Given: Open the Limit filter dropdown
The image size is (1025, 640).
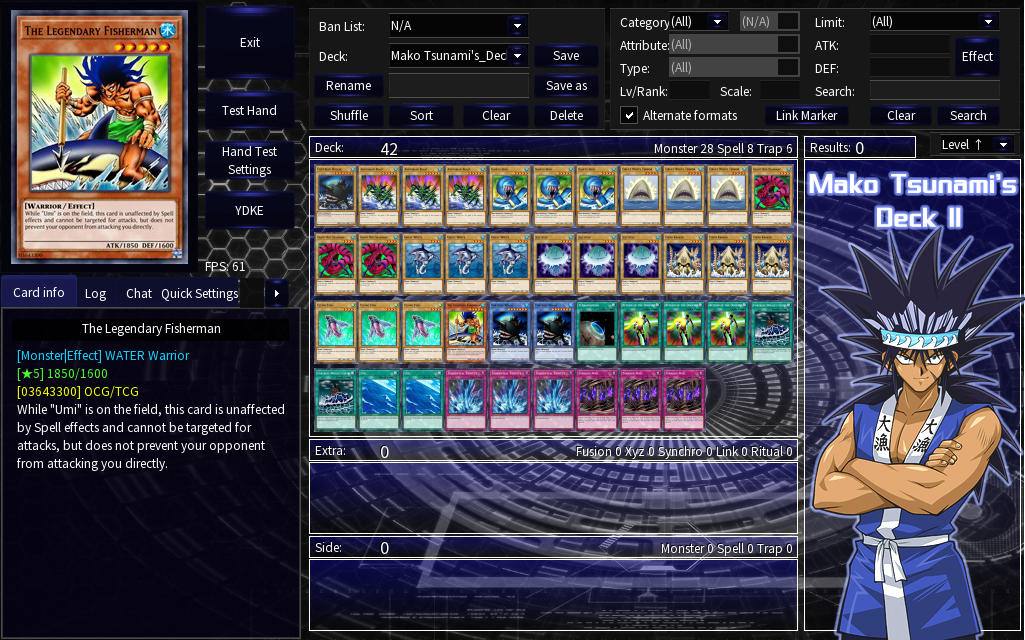Looking at the screenshot, I should [988, 22].
